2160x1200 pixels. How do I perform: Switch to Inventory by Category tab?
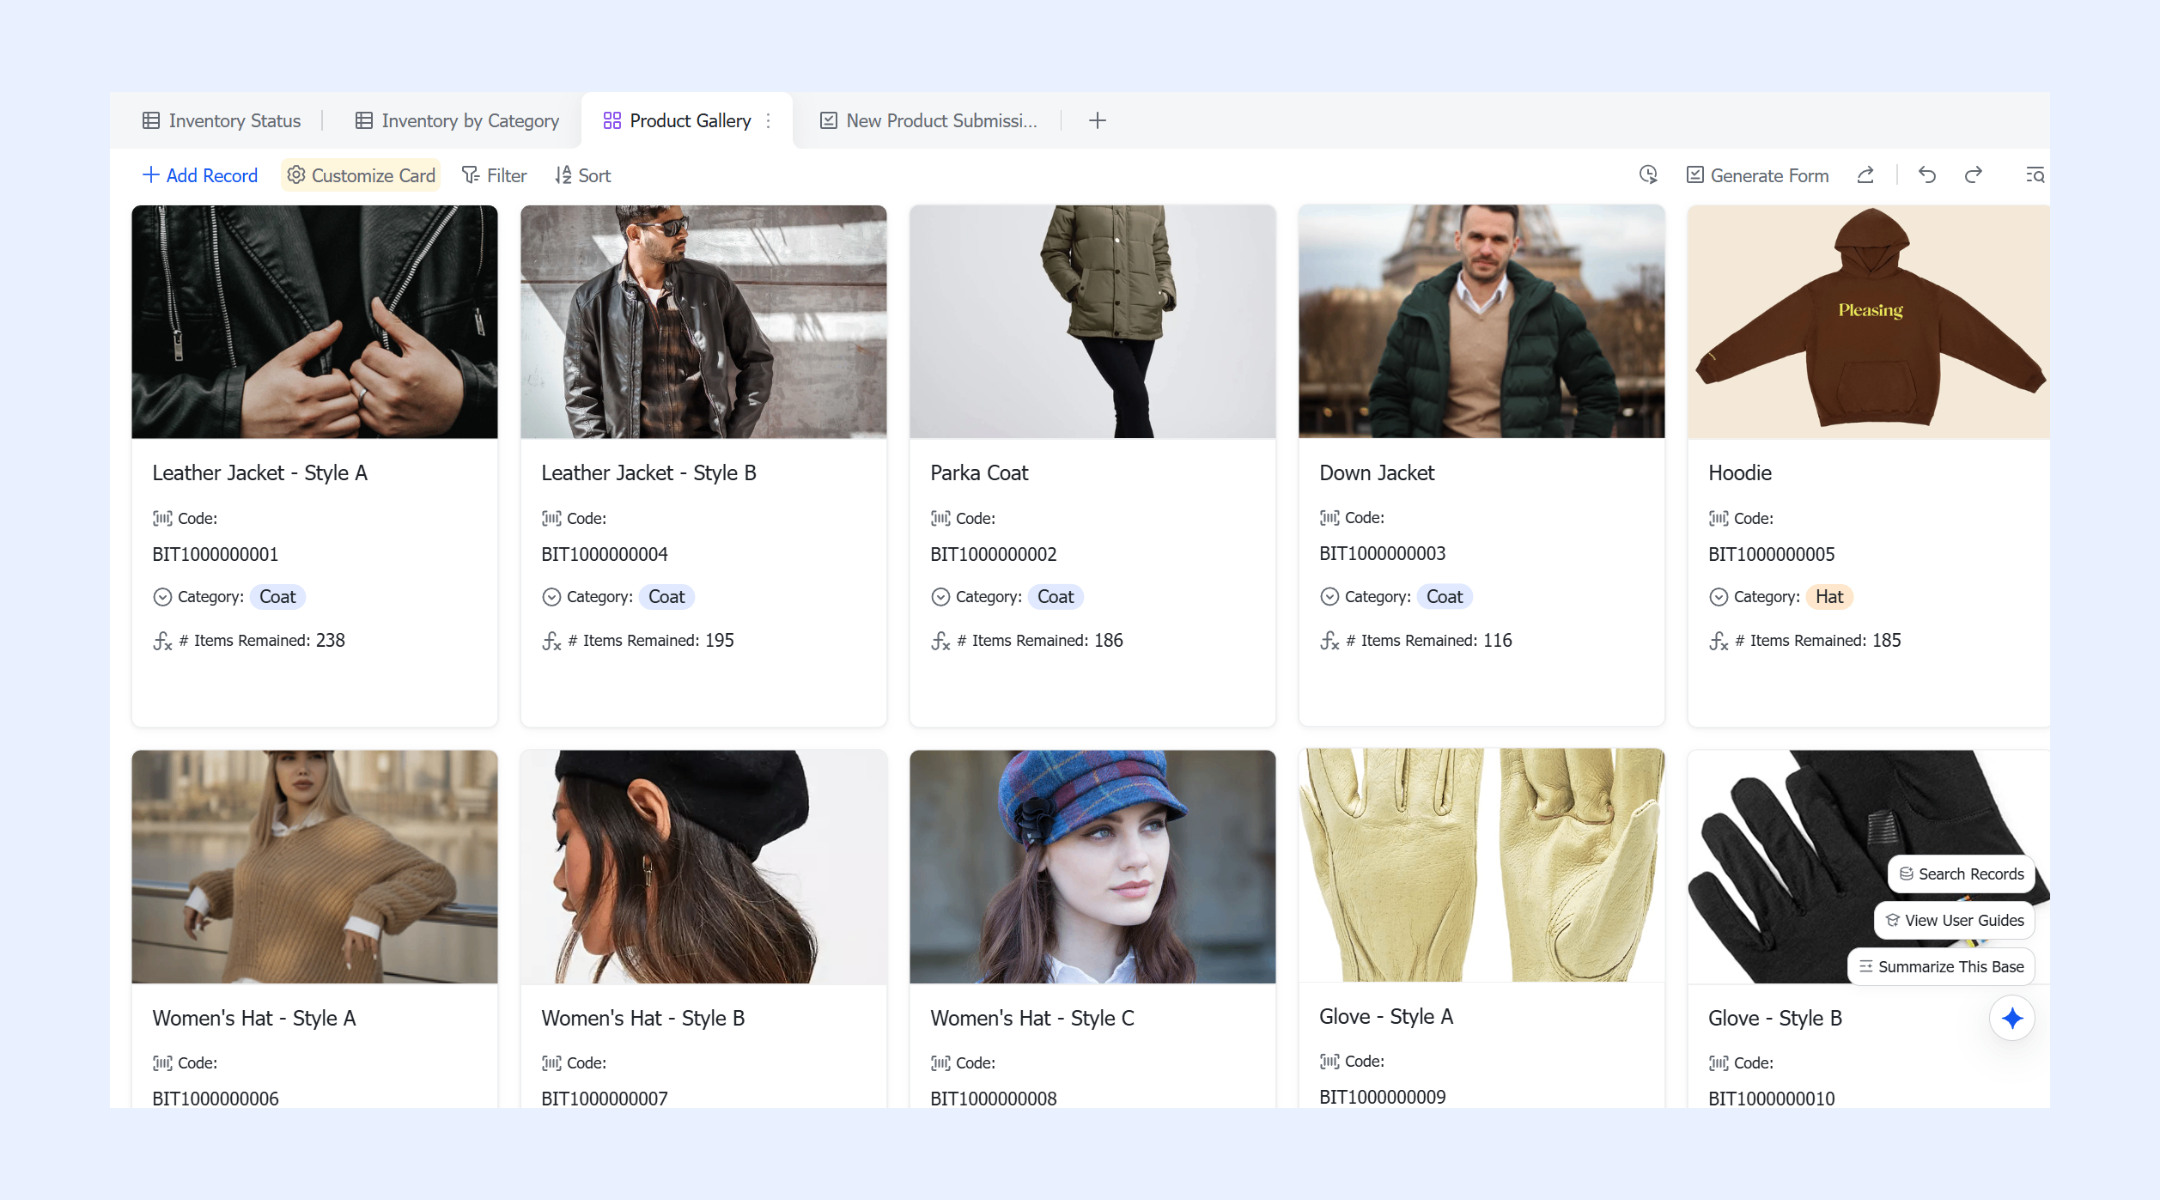457,121
